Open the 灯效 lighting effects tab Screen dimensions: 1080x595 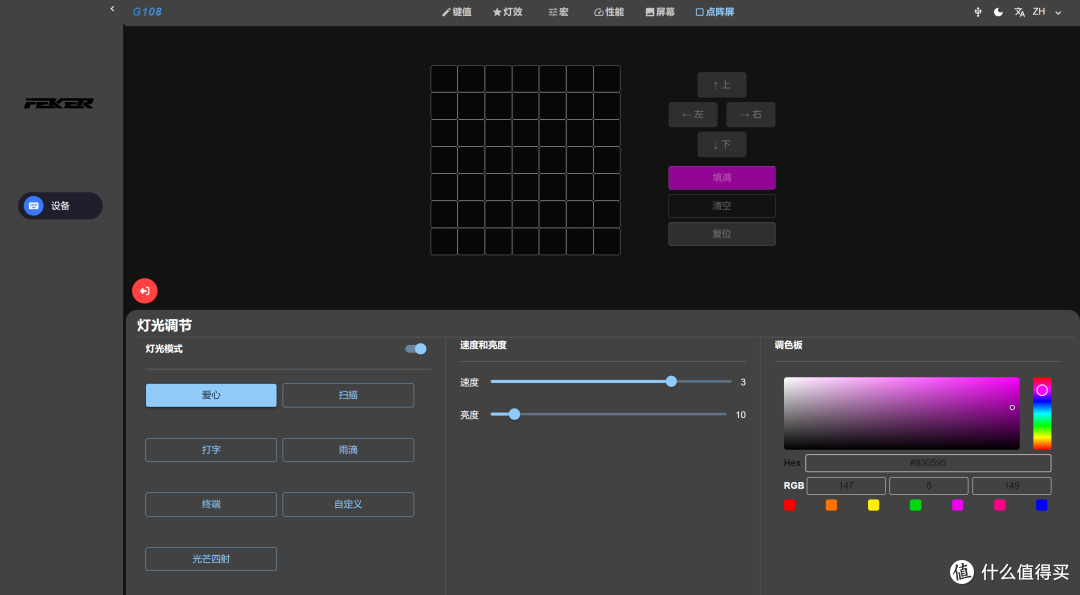pyautogui.click(x=508, y=12)
